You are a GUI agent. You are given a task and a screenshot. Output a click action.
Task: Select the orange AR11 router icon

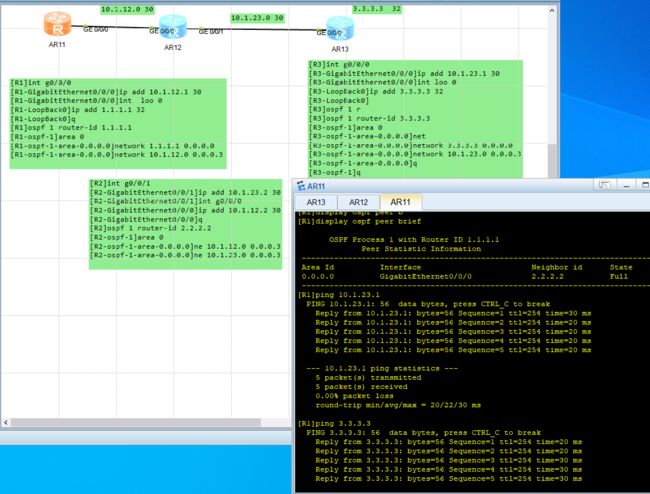(x=57, y=24)
